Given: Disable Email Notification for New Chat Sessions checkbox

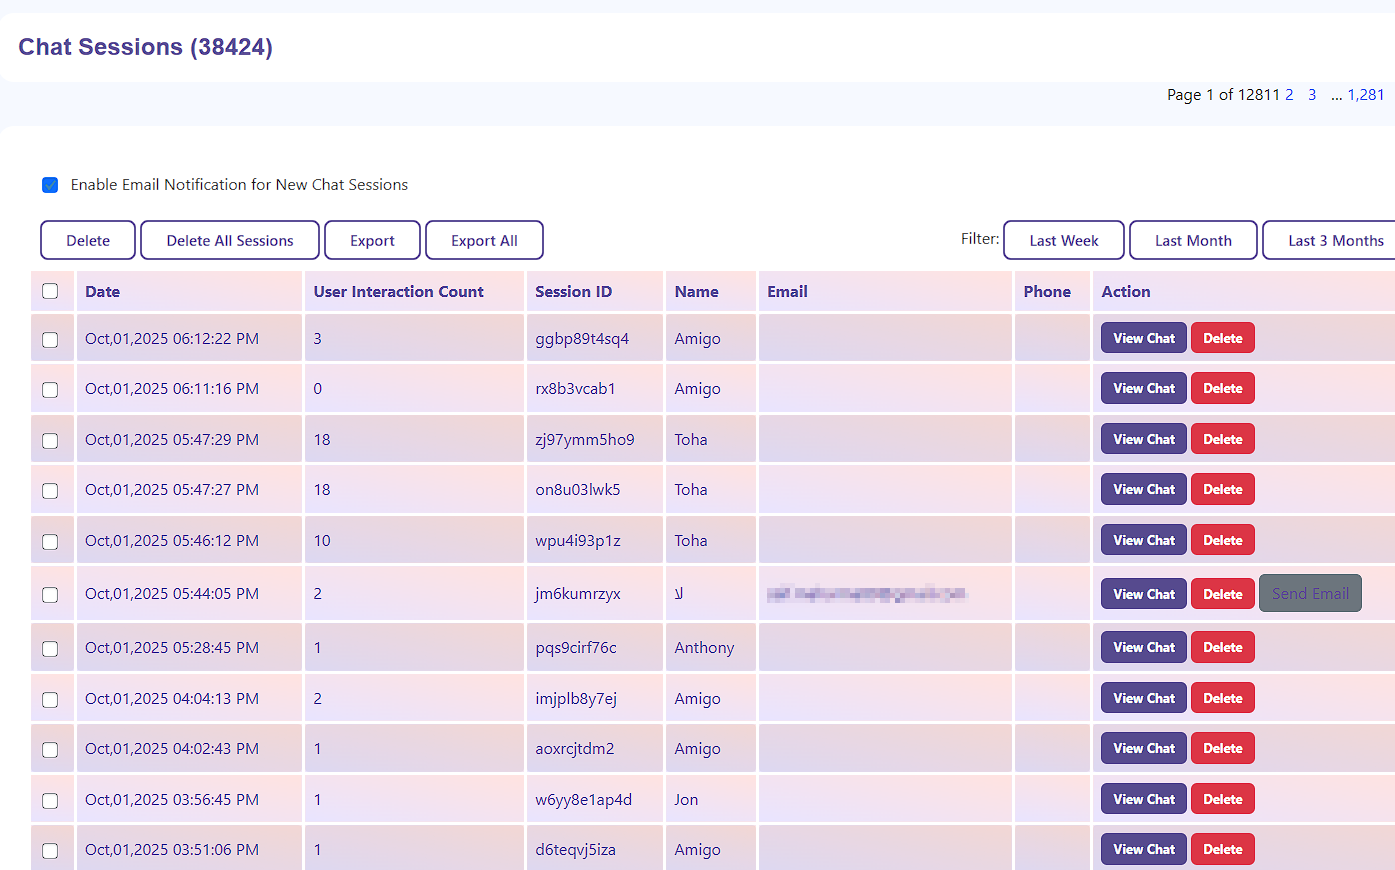Looking at the screenshot, I should [x=50, y=185].
